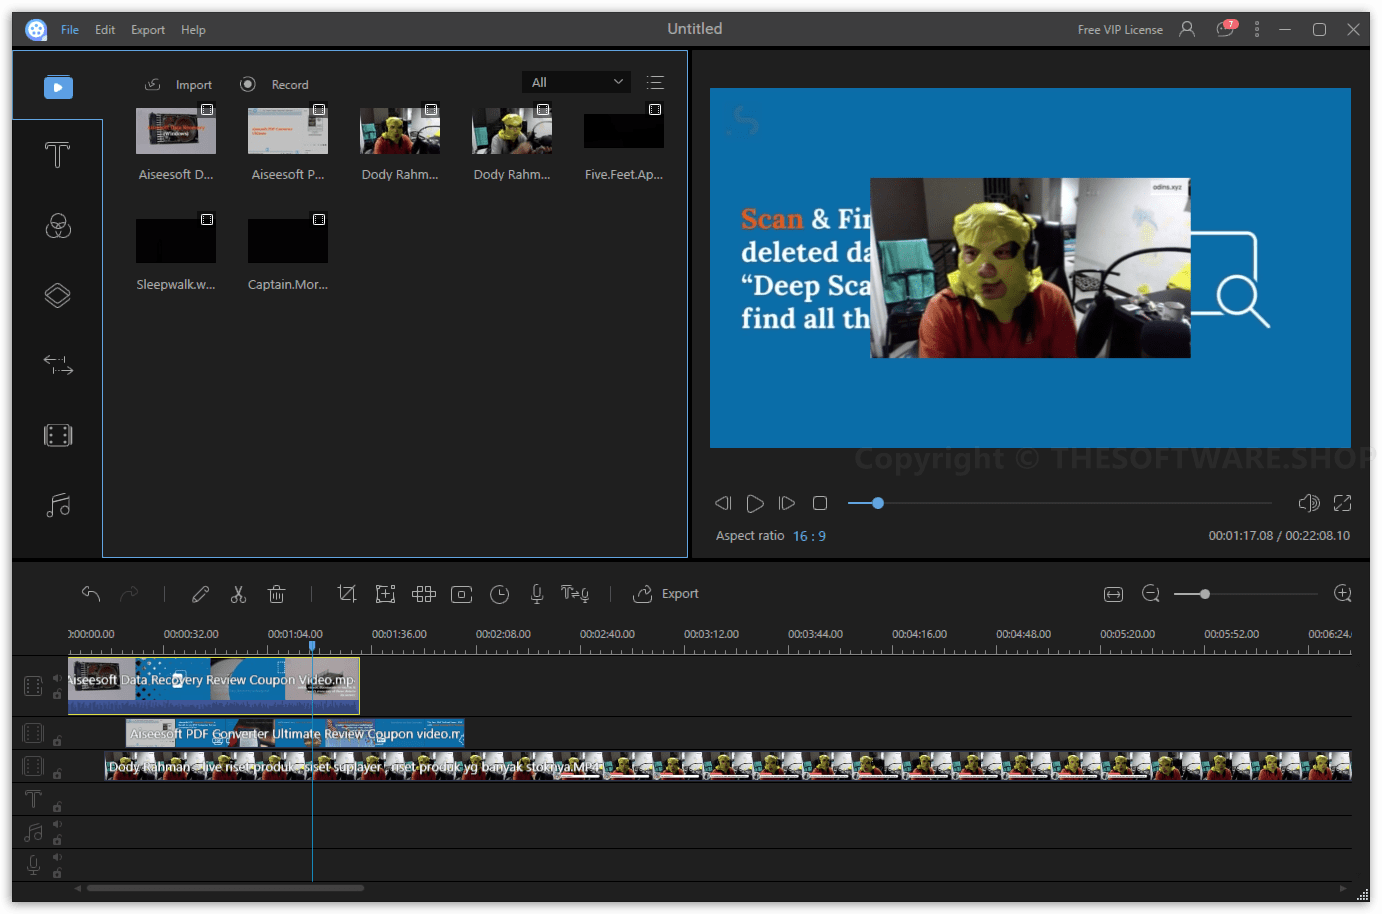Select the Aiseesoft D... media thumbnail

176,131
